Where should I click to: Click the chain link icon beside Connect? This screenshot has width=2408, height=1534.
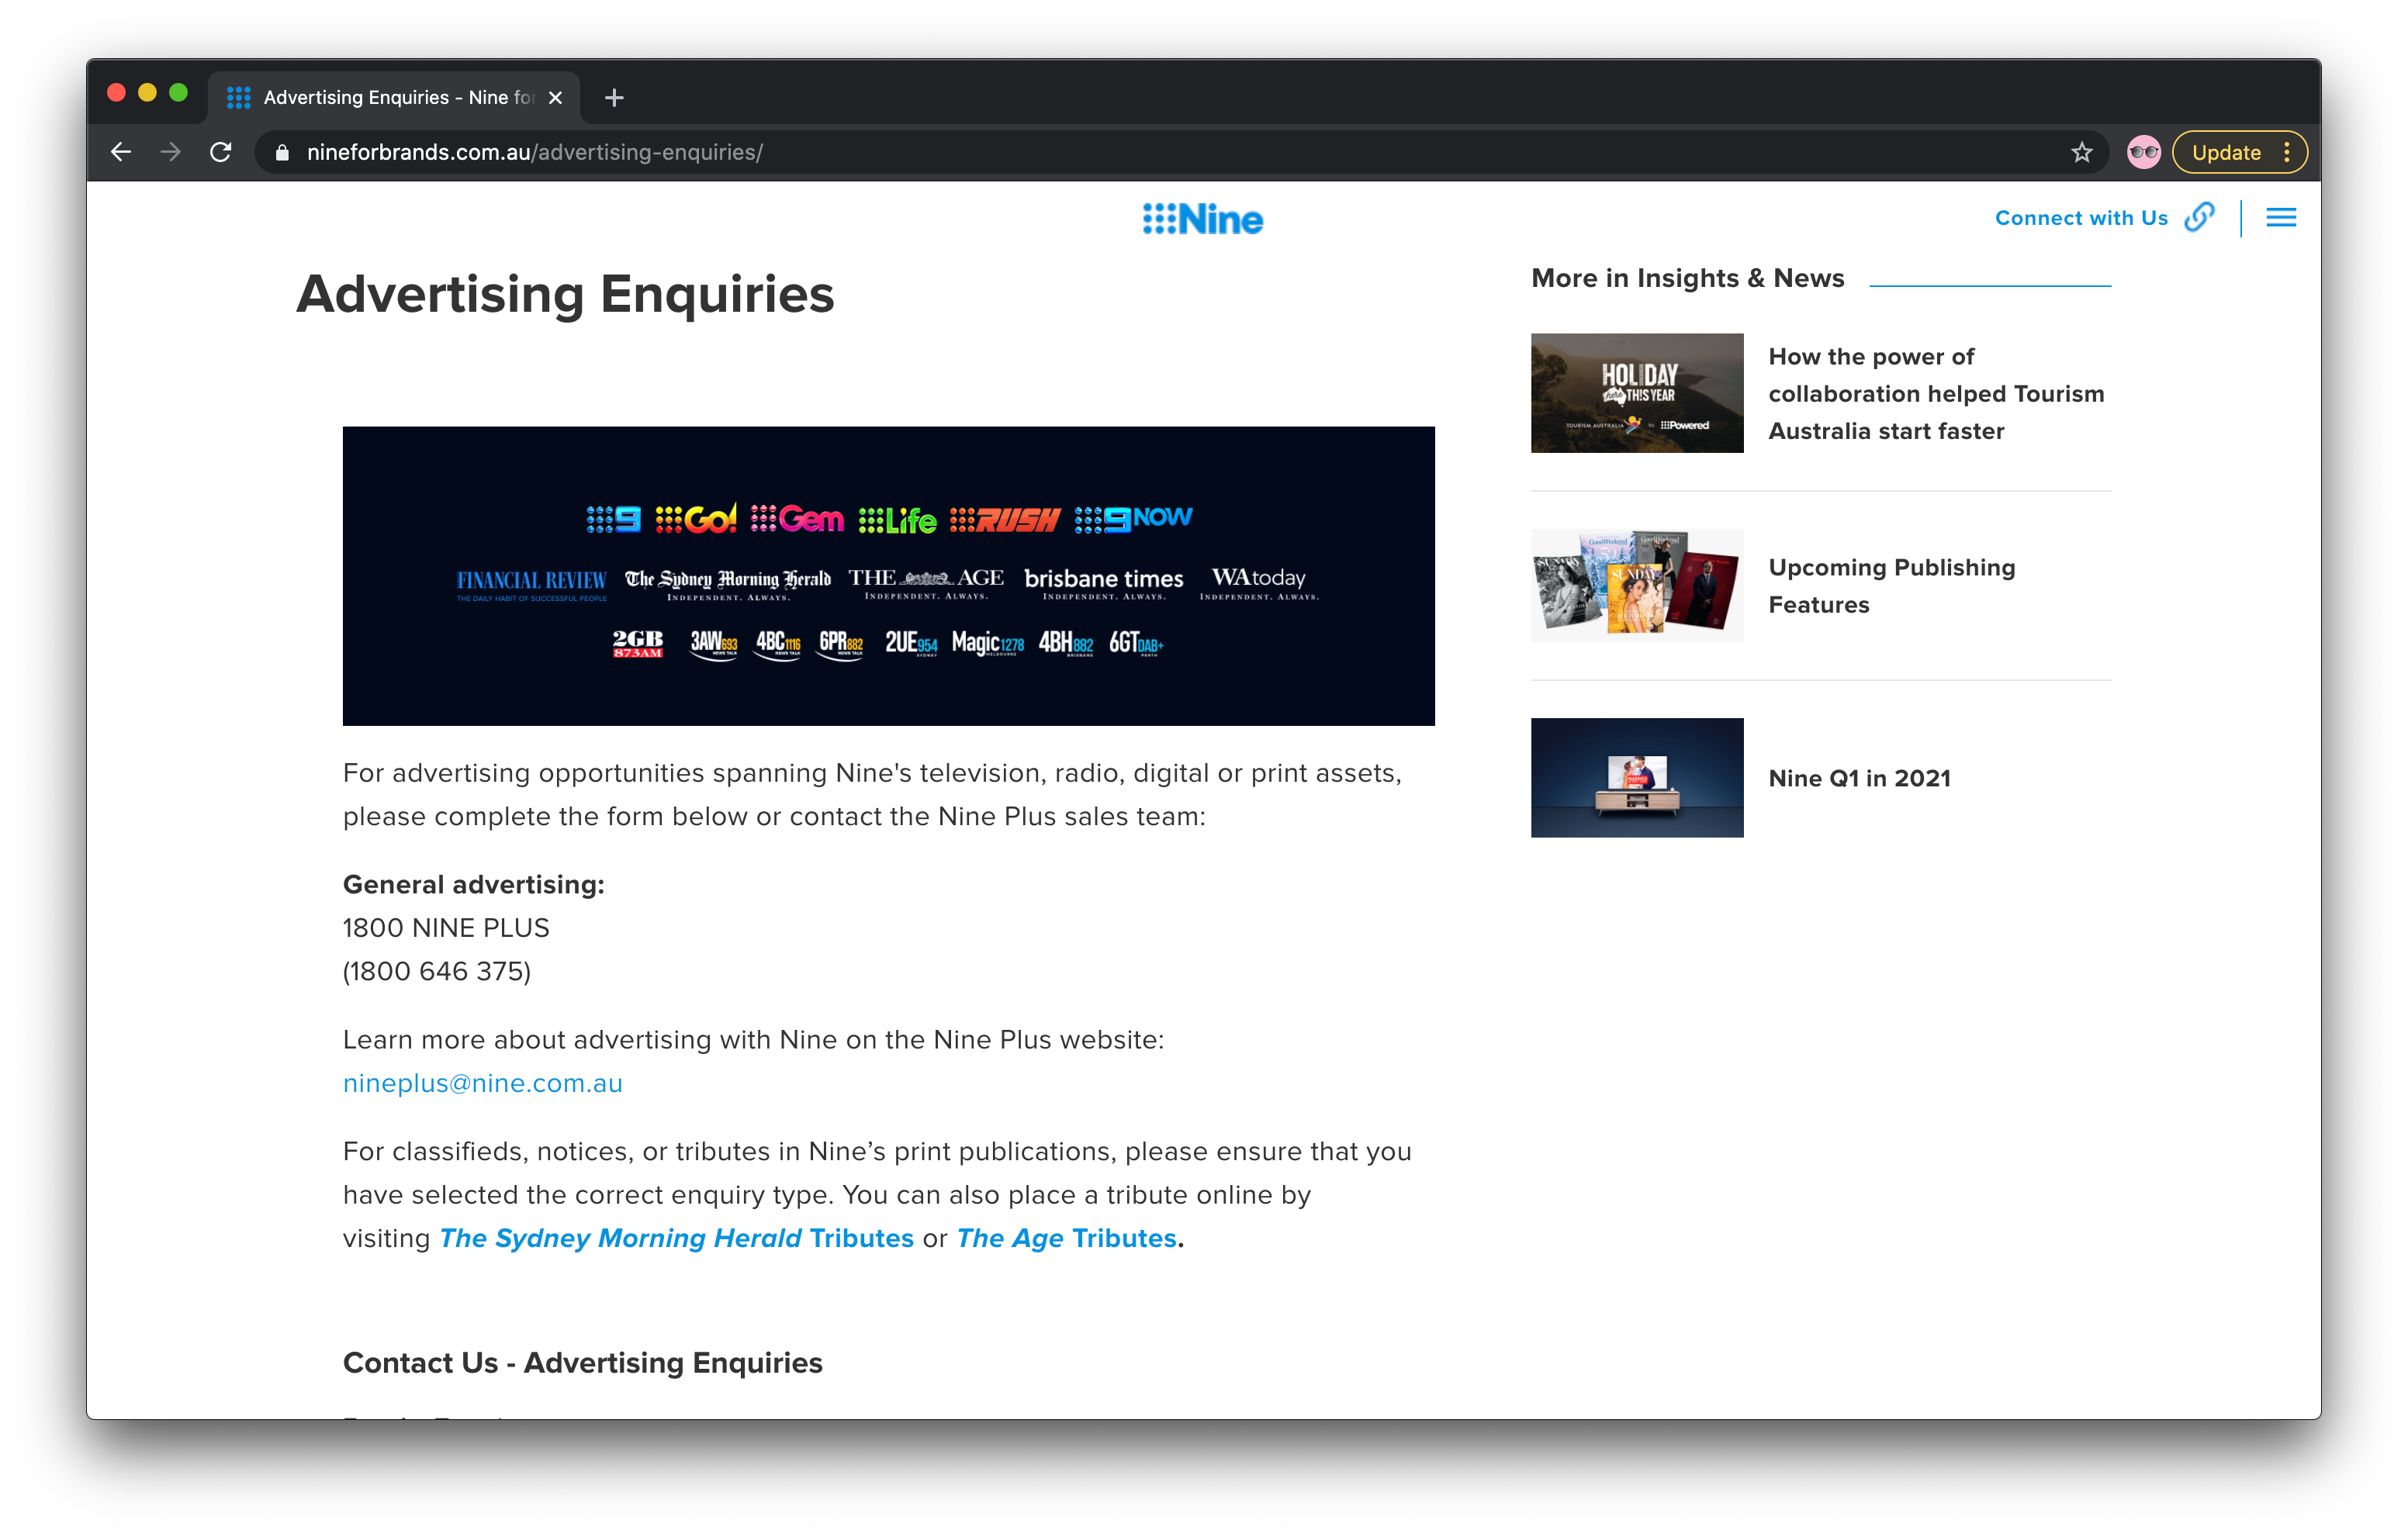(x=2199, y=217)
